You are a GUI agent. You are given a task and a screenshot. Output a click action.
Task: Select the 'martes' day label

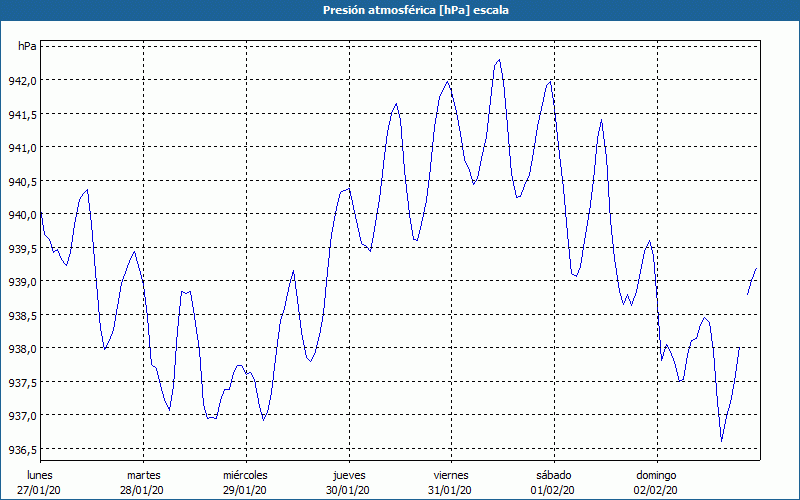144,475
